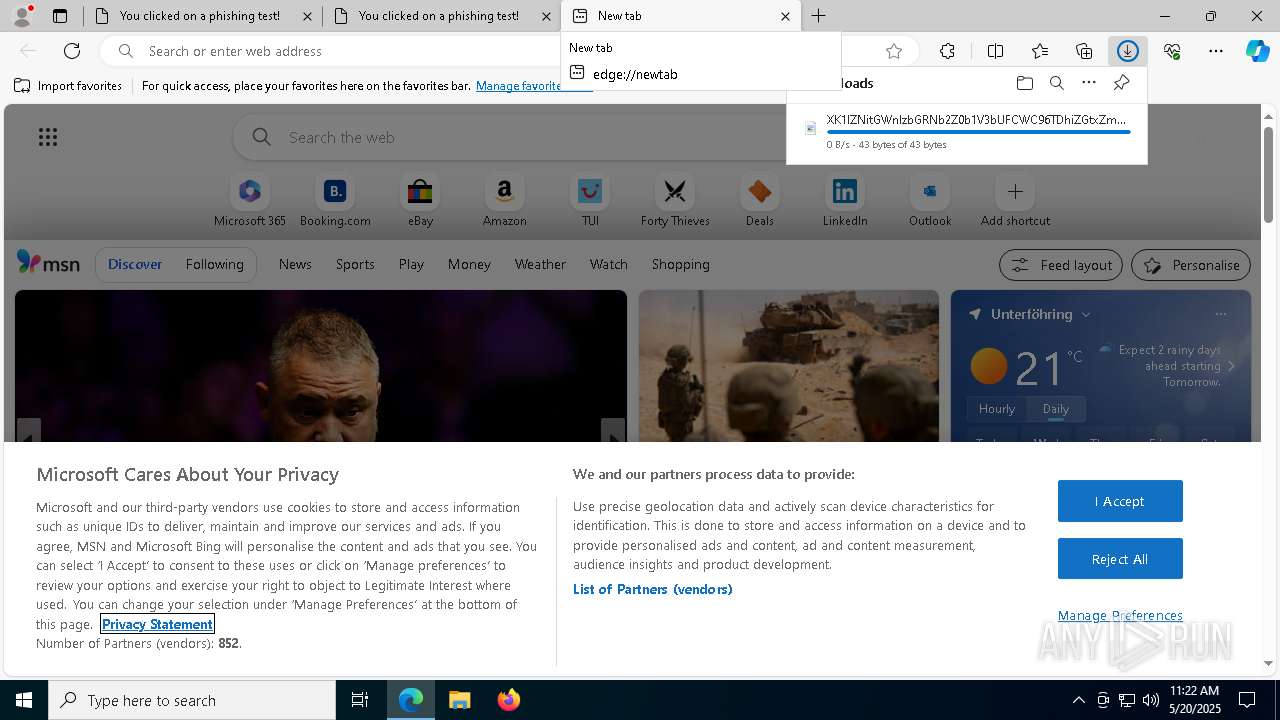
Task: Launch Firefox from the taskbar
Action: 509,700
